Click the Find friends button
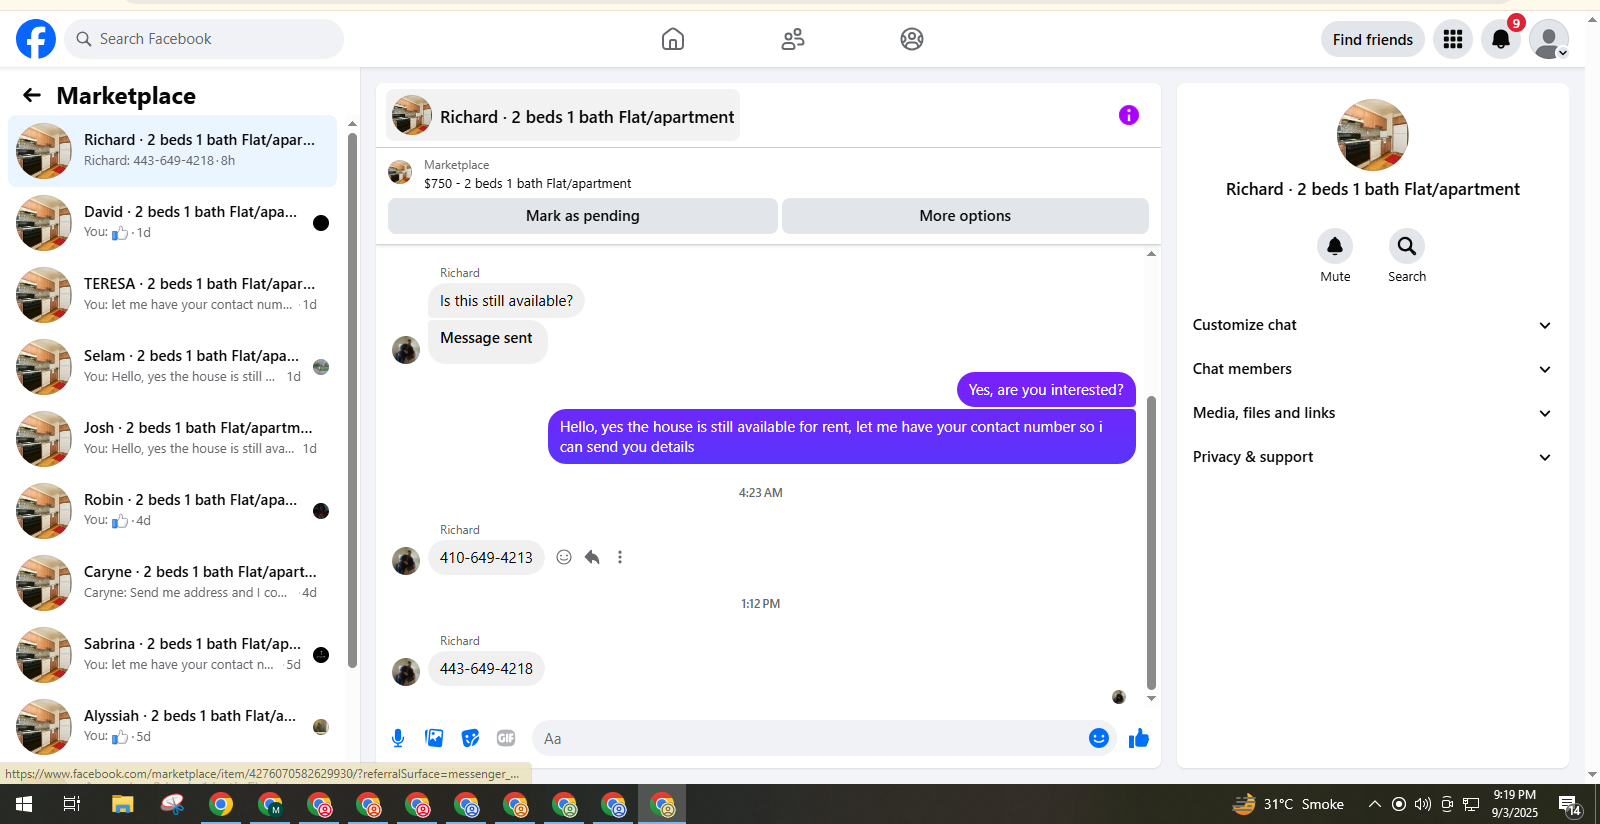The image size is (1600, 824). (x=1373, y=39)
